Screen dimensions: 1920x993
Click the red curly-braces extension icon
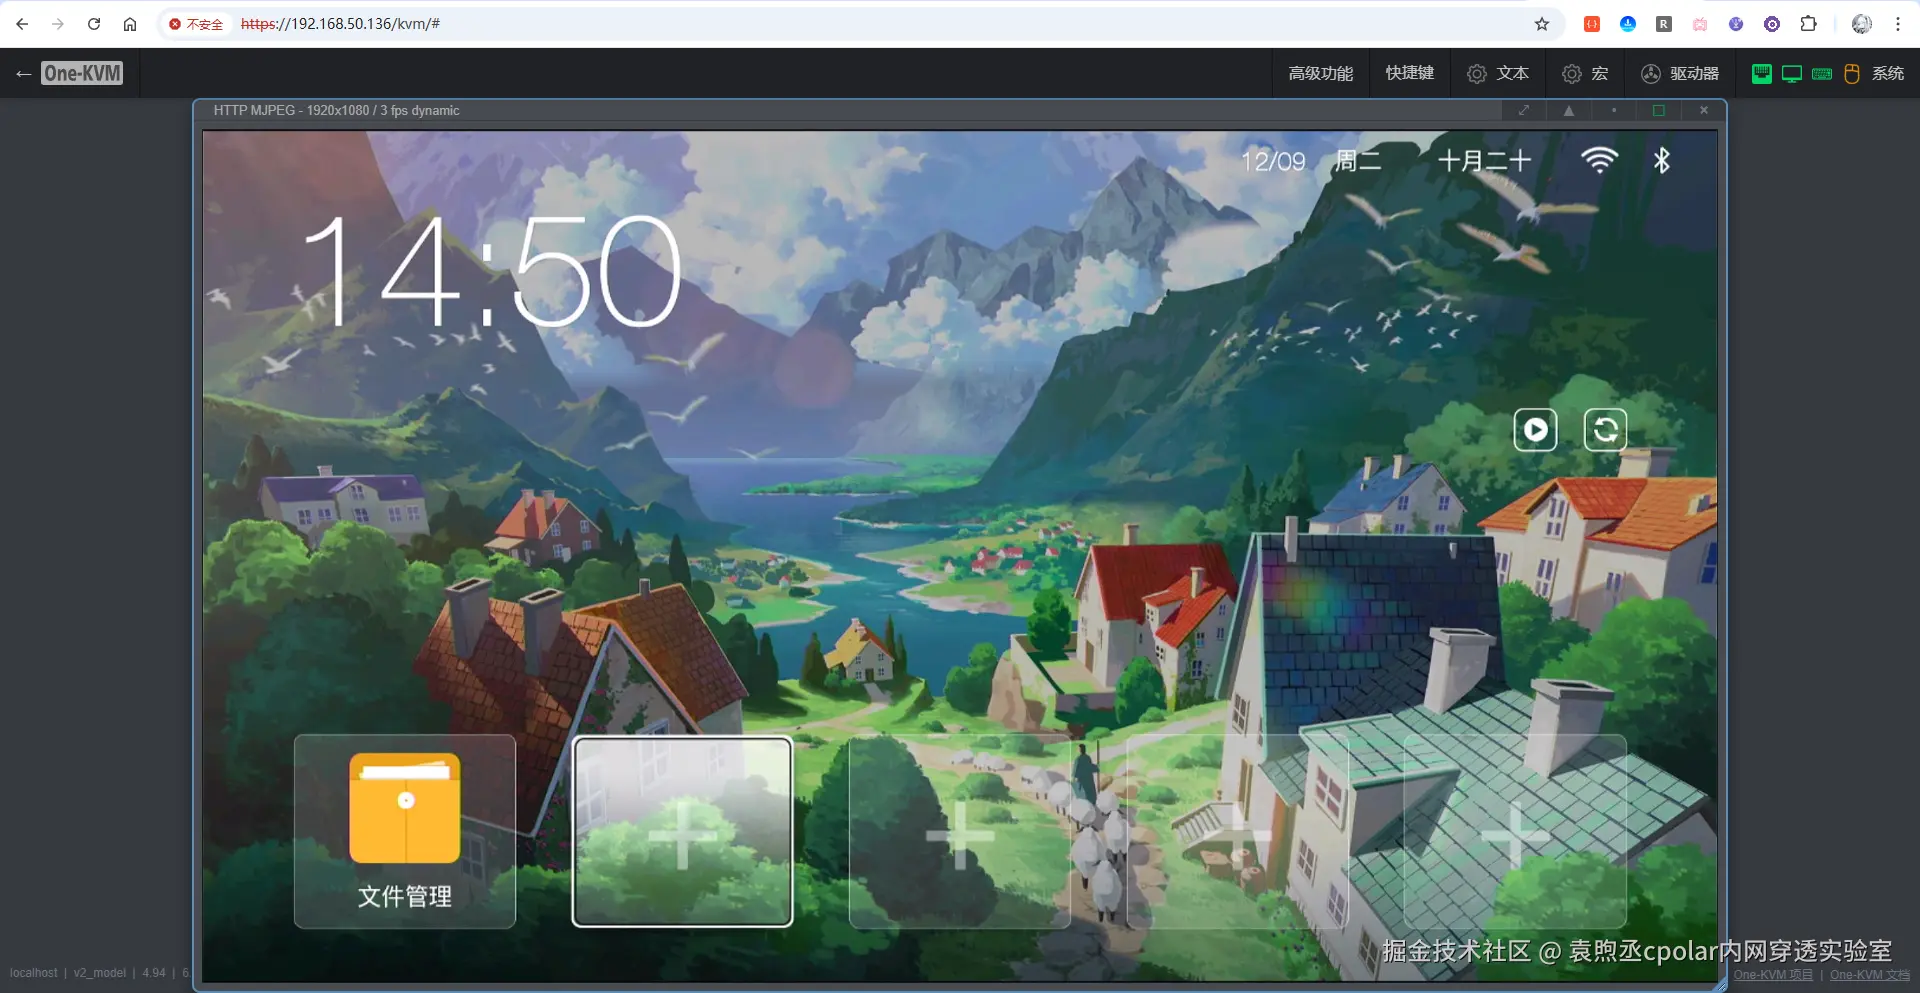point(1592,24)
